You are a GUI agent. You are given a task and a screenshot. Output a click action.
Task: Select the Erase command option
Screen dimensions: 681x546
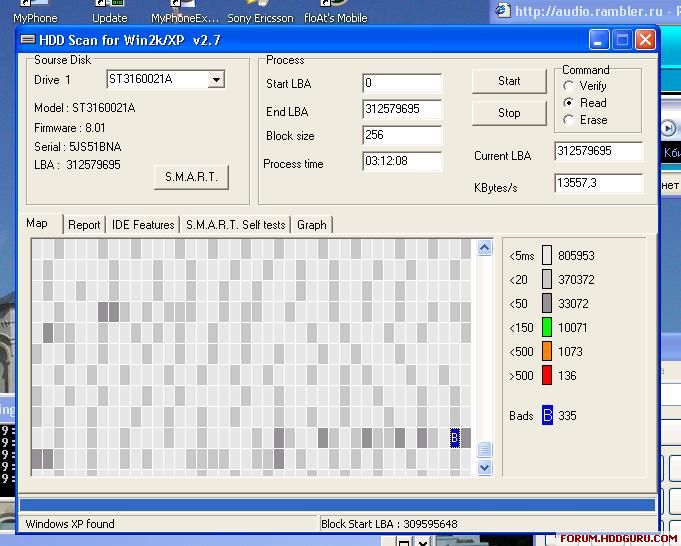(569, 120)
